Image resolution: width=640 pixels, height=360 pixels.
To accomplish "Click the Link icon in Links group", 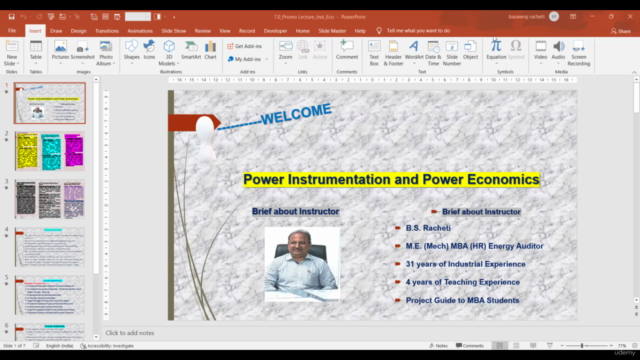I will (303, 46).
